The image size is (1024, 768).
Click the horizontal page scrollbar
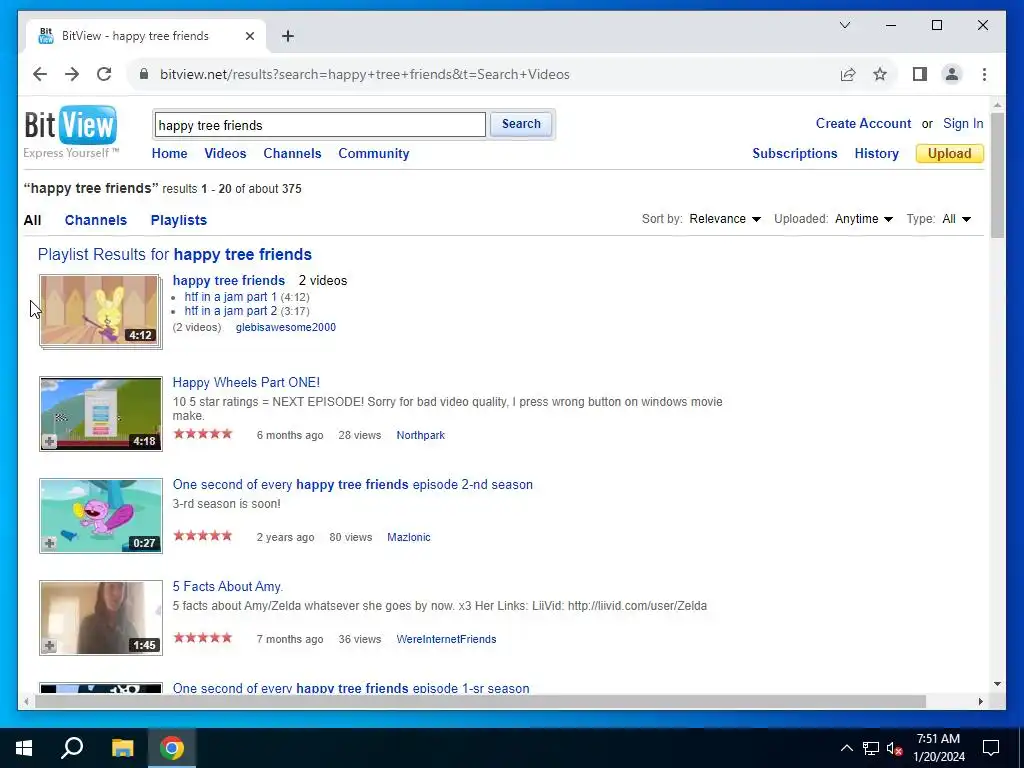pos(480,701)
